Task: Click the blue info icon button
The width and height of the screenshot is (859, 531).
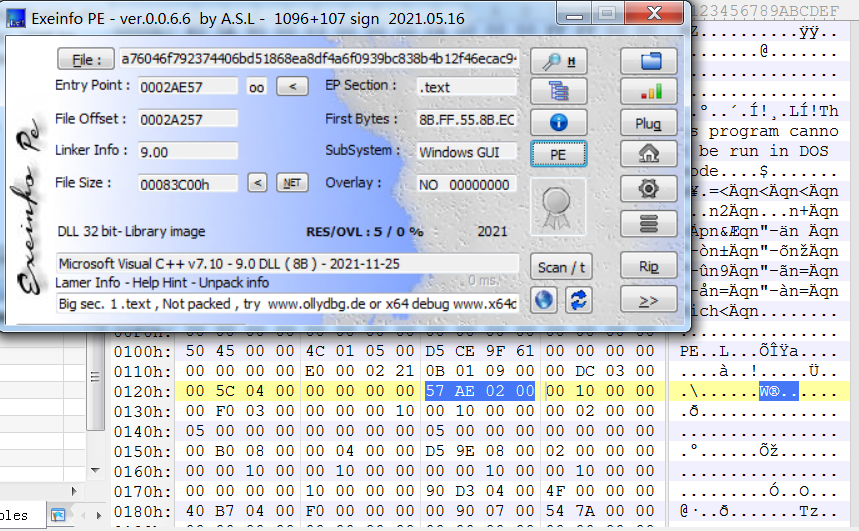Action: (x=557, y=123)
